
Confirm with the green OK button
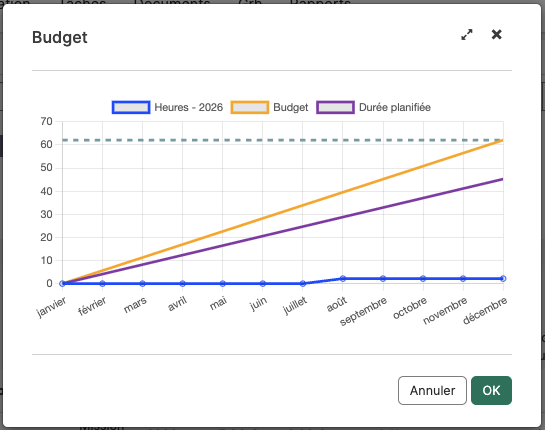point(491,390)
